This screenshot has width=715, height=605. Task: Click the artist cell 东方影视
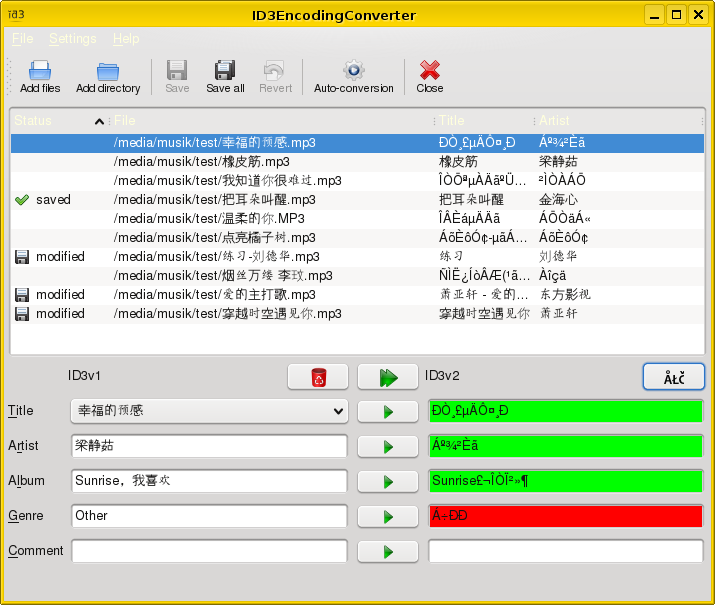pyautogui.click(x=565, y=295)
